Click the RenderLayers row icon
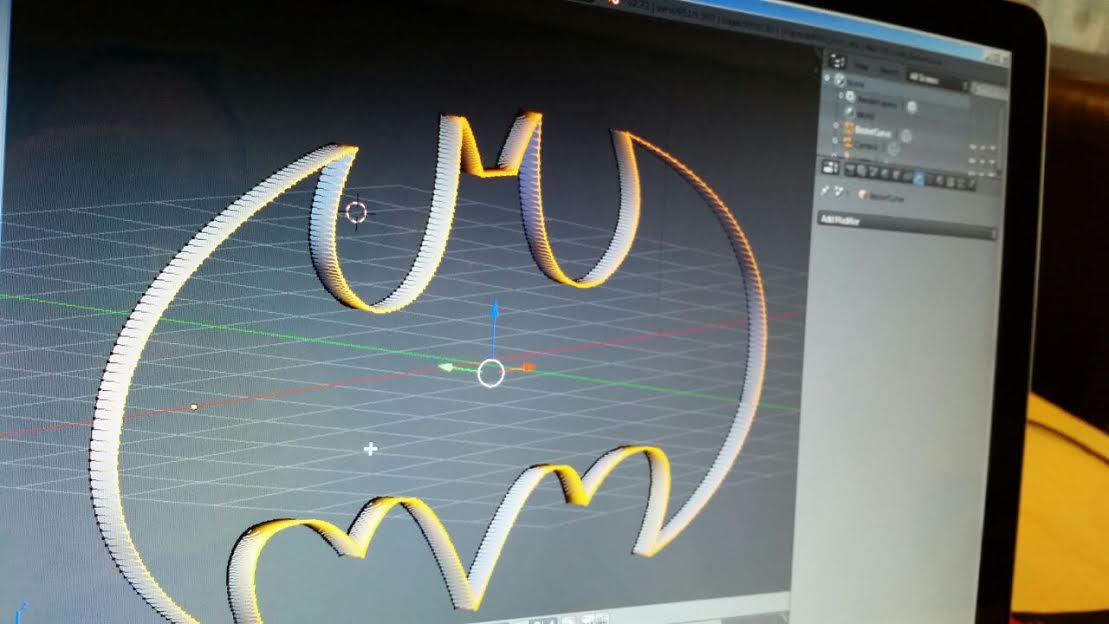This screenshot has width=1109, height=624. coord(850,97)
